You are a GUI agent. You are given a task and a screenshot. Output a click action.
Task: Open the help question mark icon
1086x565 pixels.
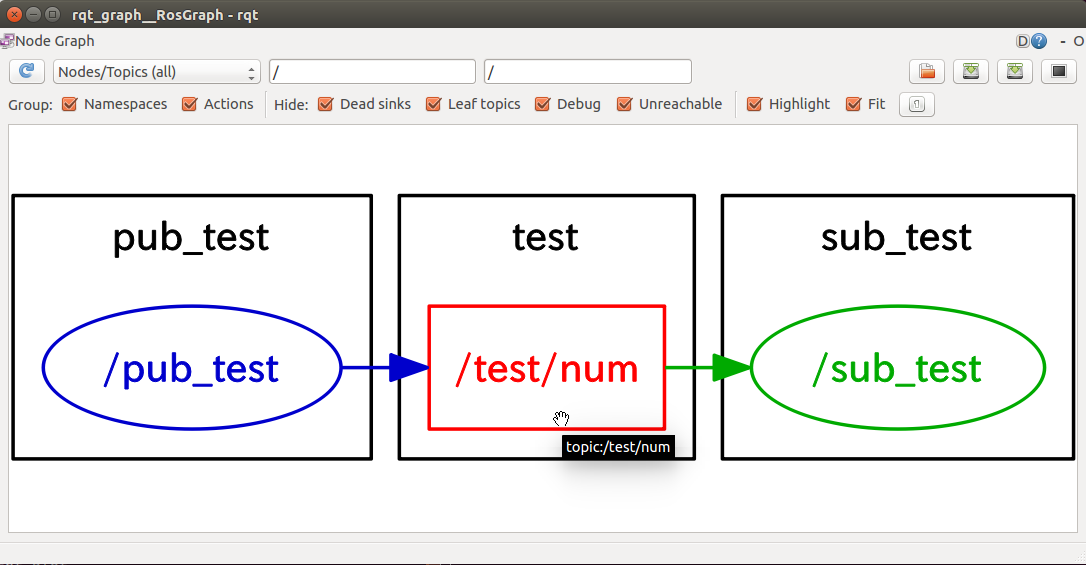[1039, 41]
